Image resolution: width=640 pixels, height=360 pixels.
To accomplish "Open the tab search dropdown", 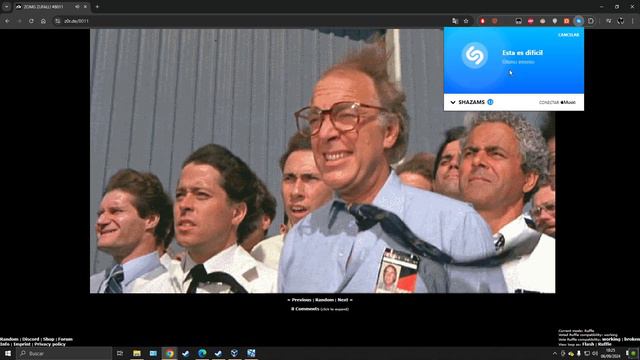I will (x=7, y=7).
